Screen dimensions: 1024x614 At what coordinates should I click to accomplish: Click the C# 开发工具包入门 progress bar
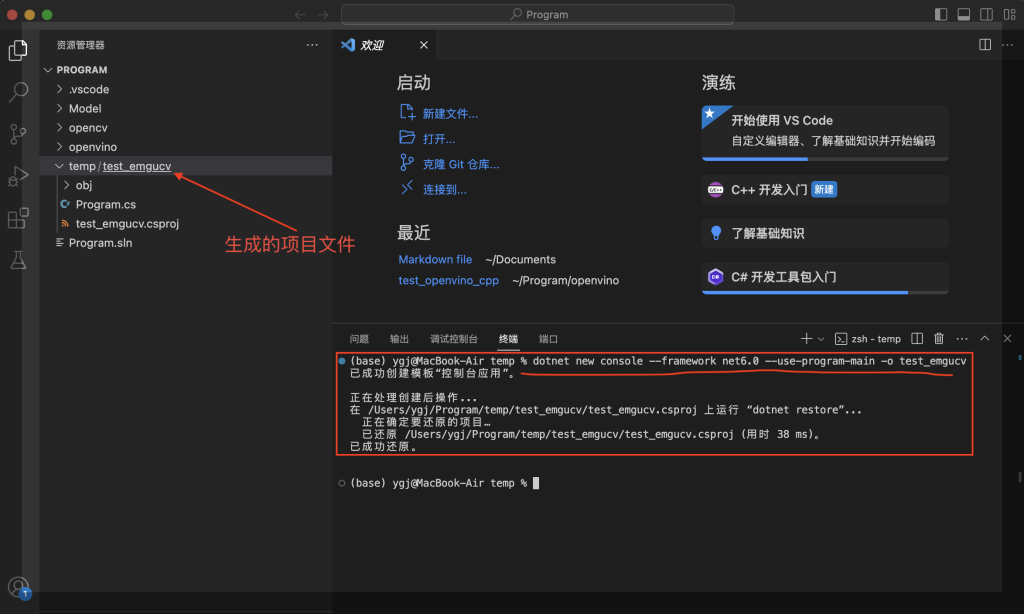[x=824, y=291]
